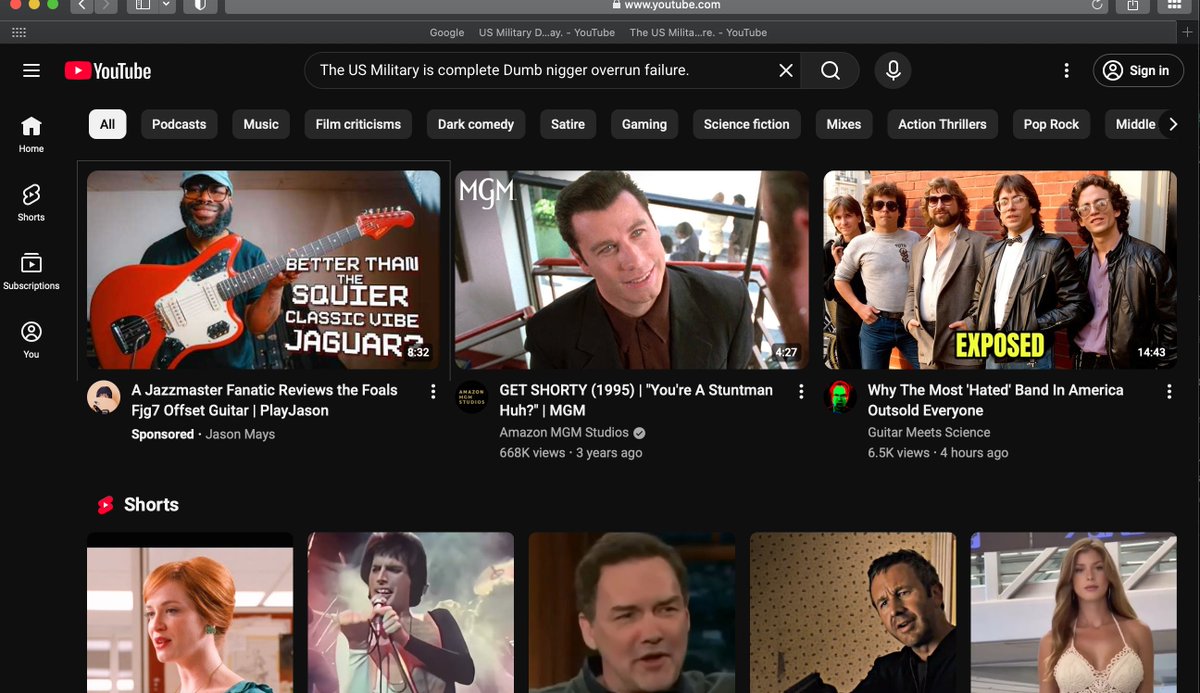Image resolution: width=1200 pixels, height=693 pixels.
Task: Choose the Gaming chip
Action: click(644, 124)
